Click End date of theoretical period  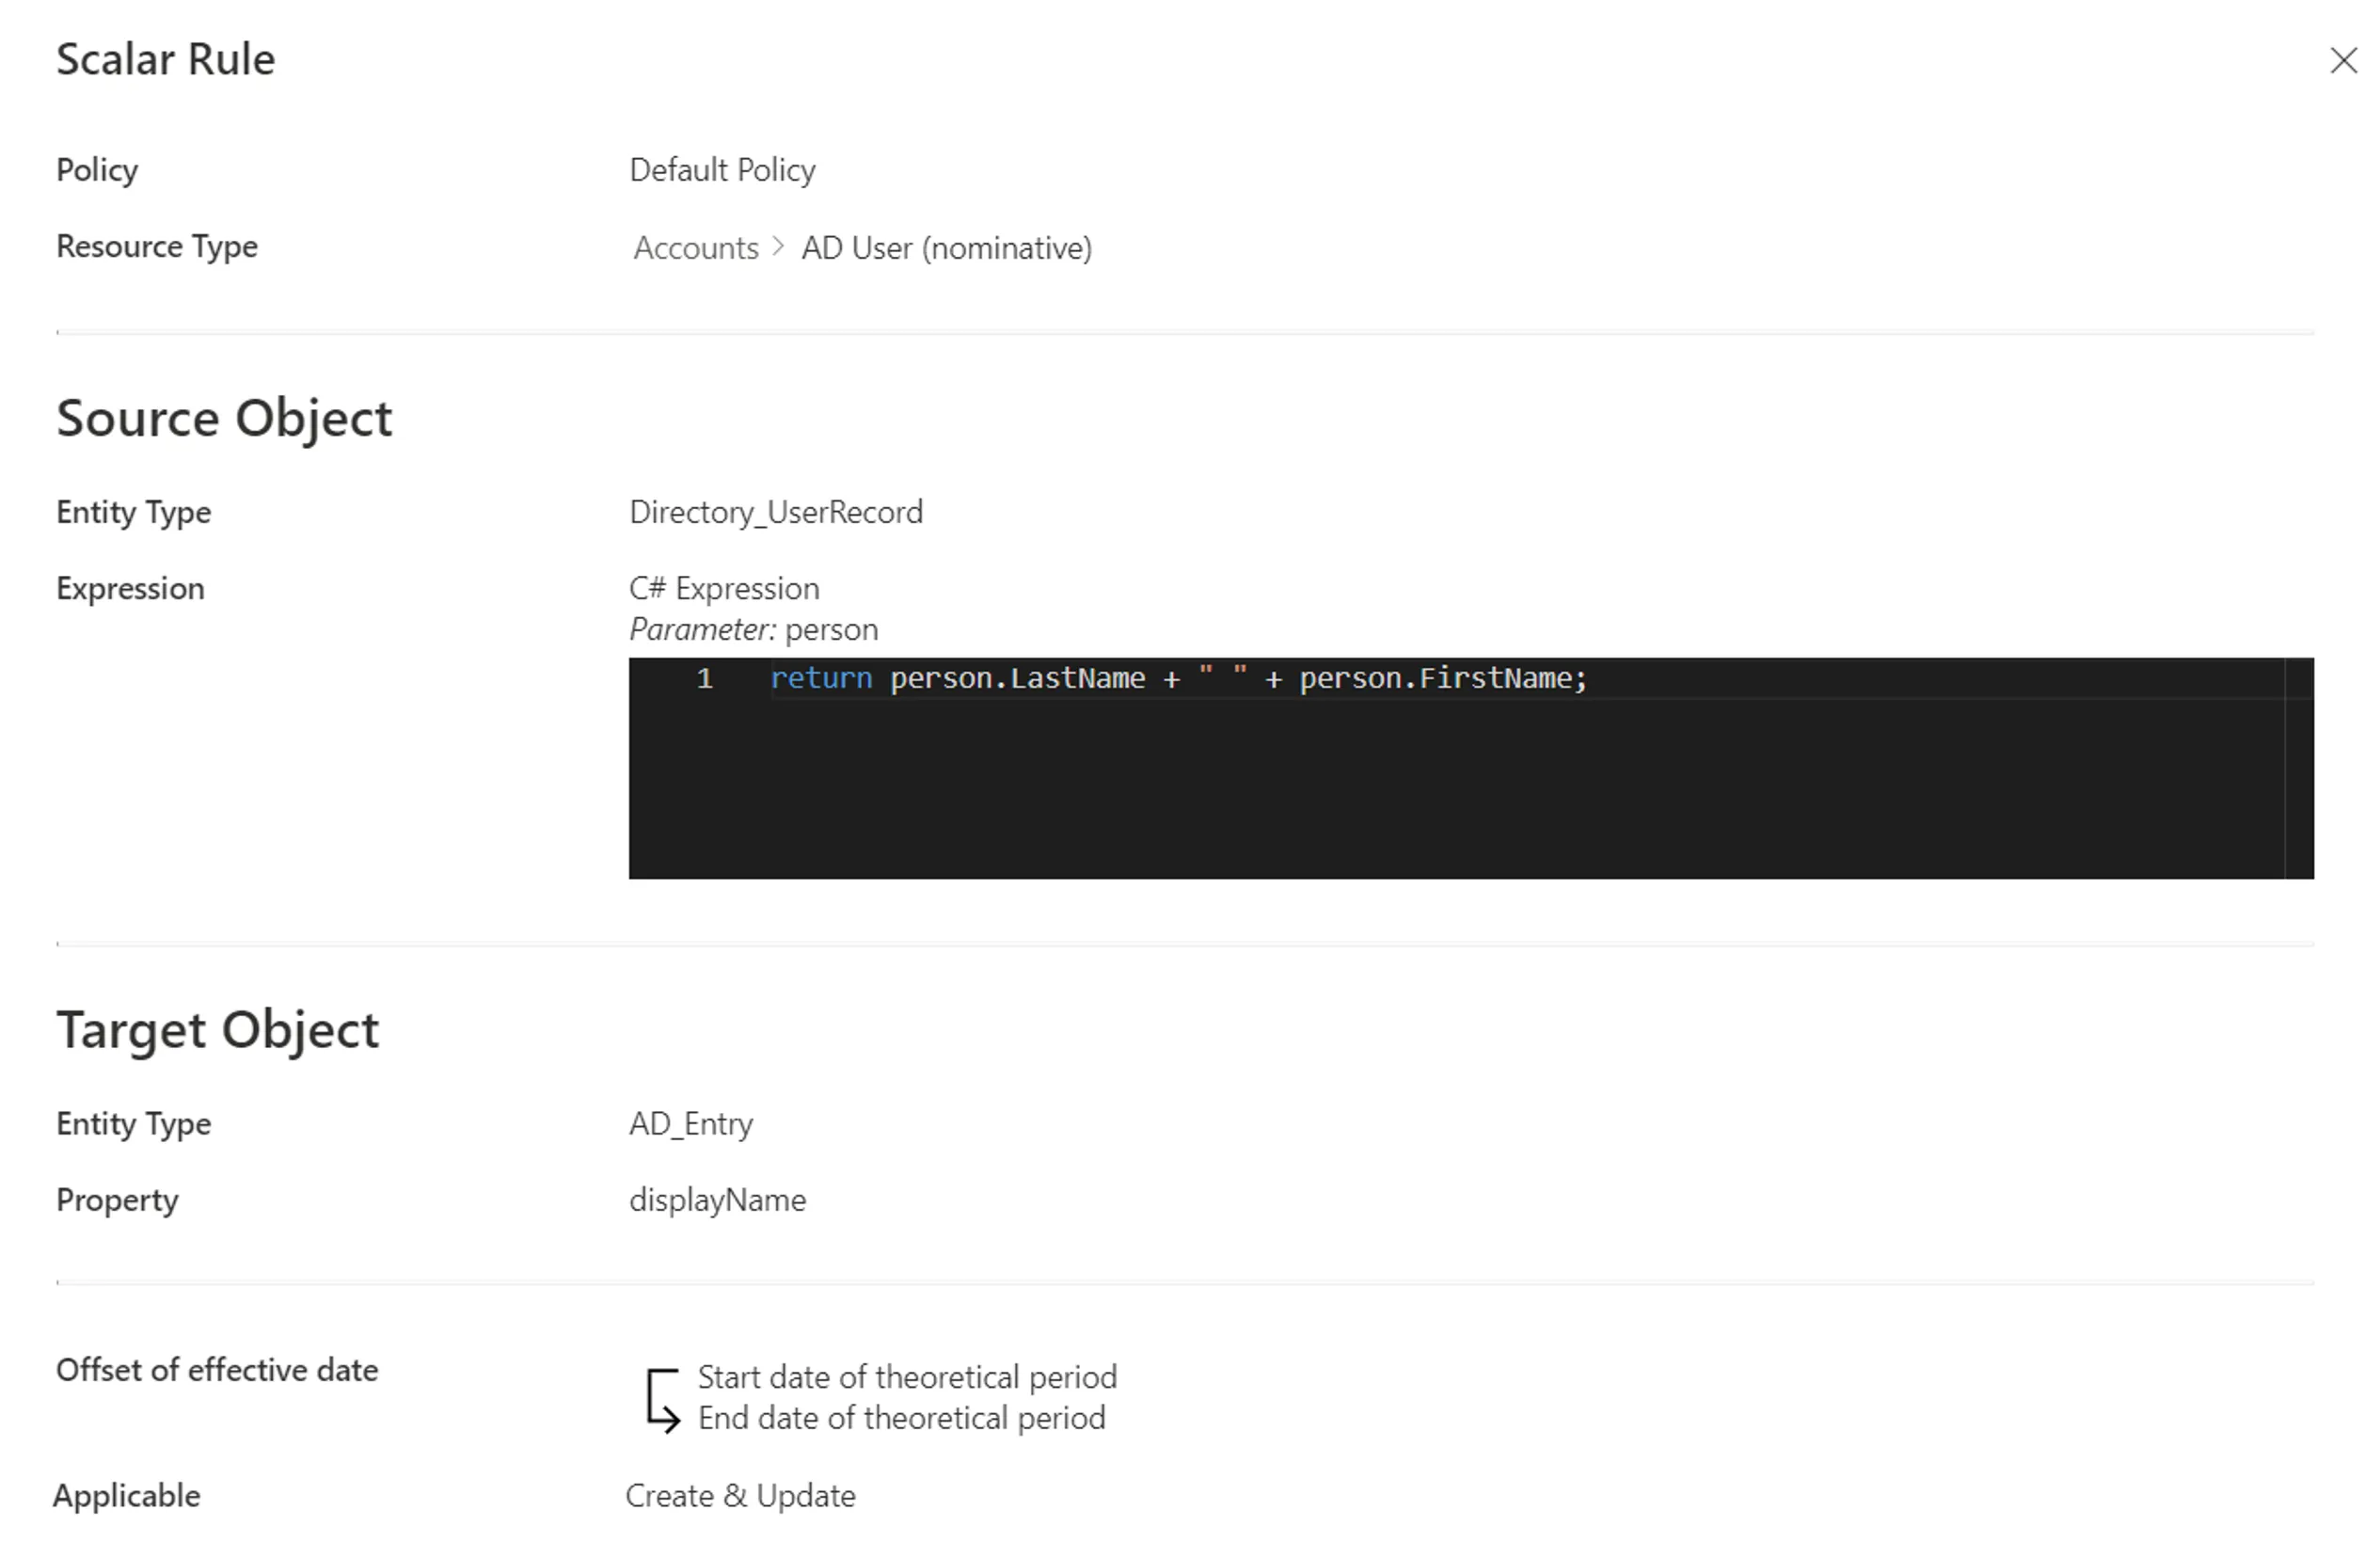[901, 1418]
